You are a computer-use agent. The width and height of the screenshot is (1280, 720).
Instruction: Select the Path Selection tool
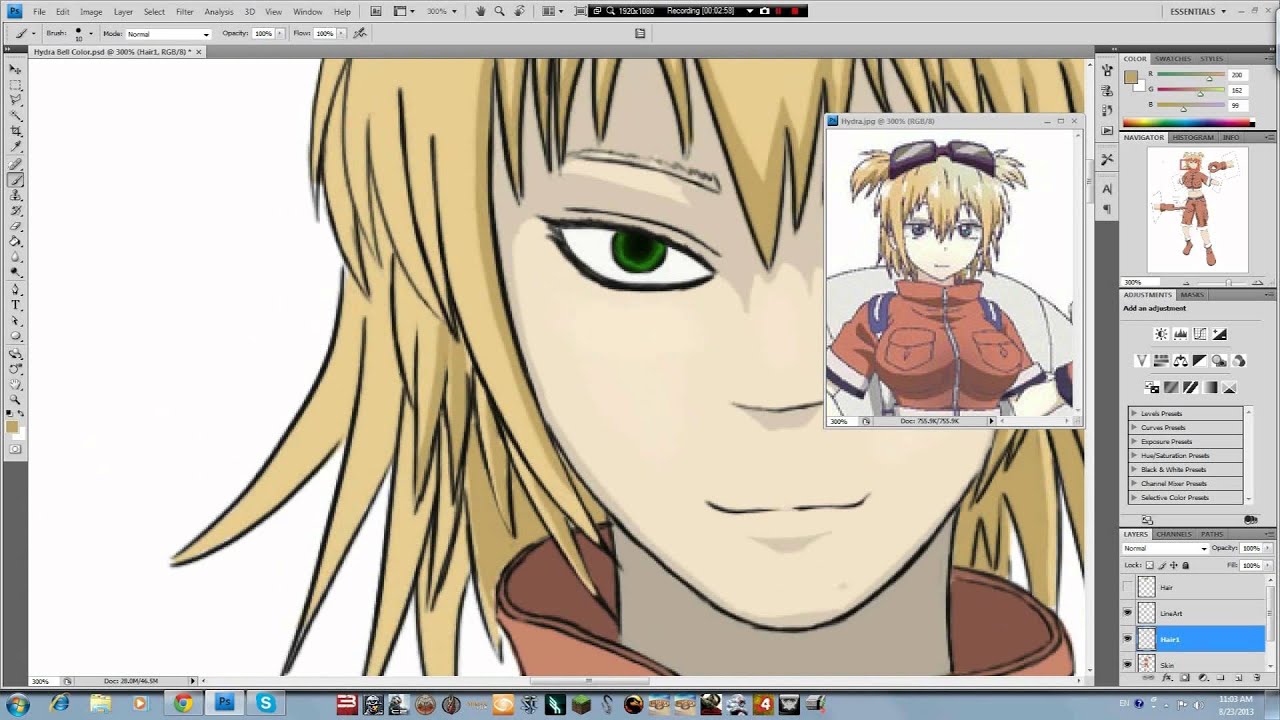click(x=15, y=321)
